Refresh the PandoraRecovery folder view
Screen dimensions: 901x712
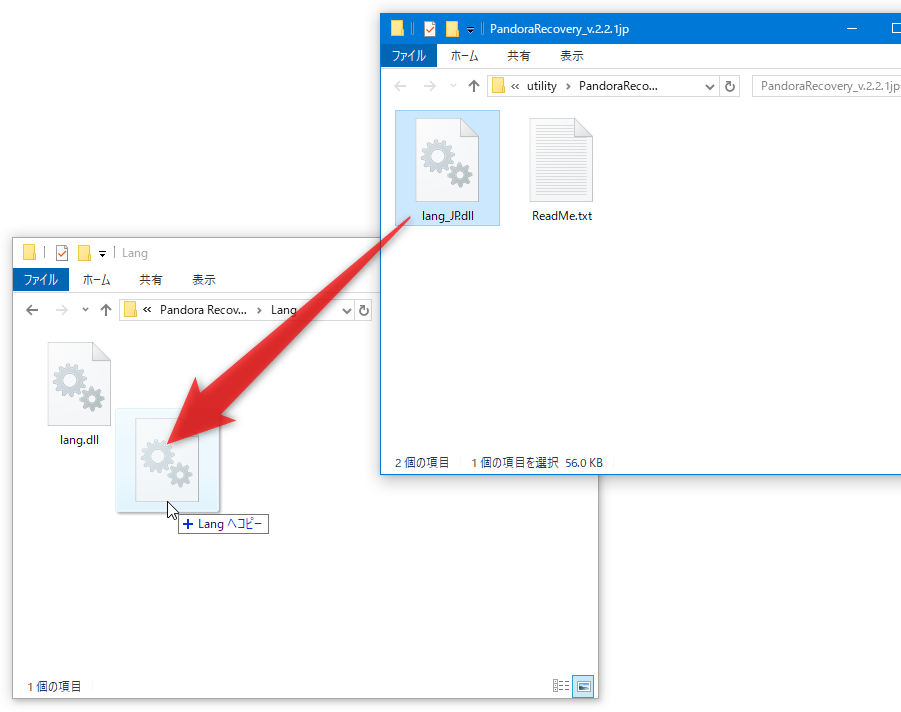click(x=730, y=86)
